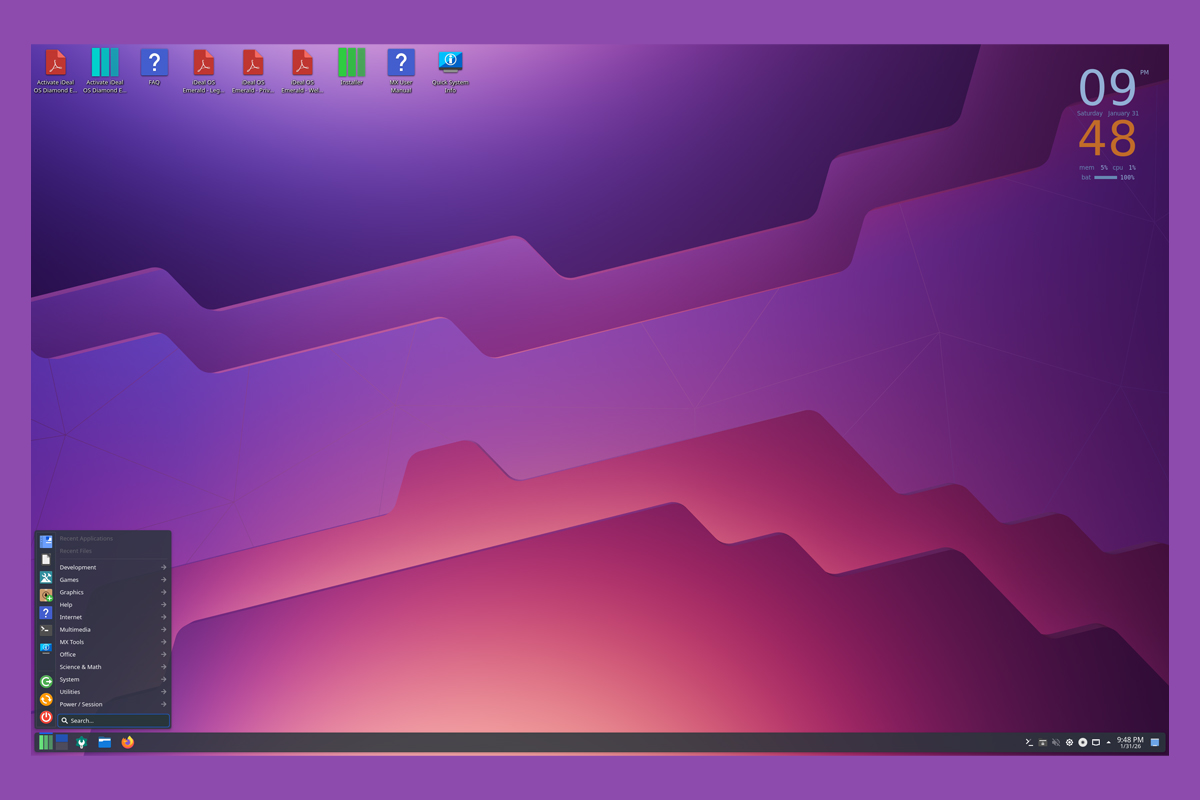This screenshot has width=1200, height=800.
Task: Click the orange restart button in menu sidebar
Action: coord(46,699)
